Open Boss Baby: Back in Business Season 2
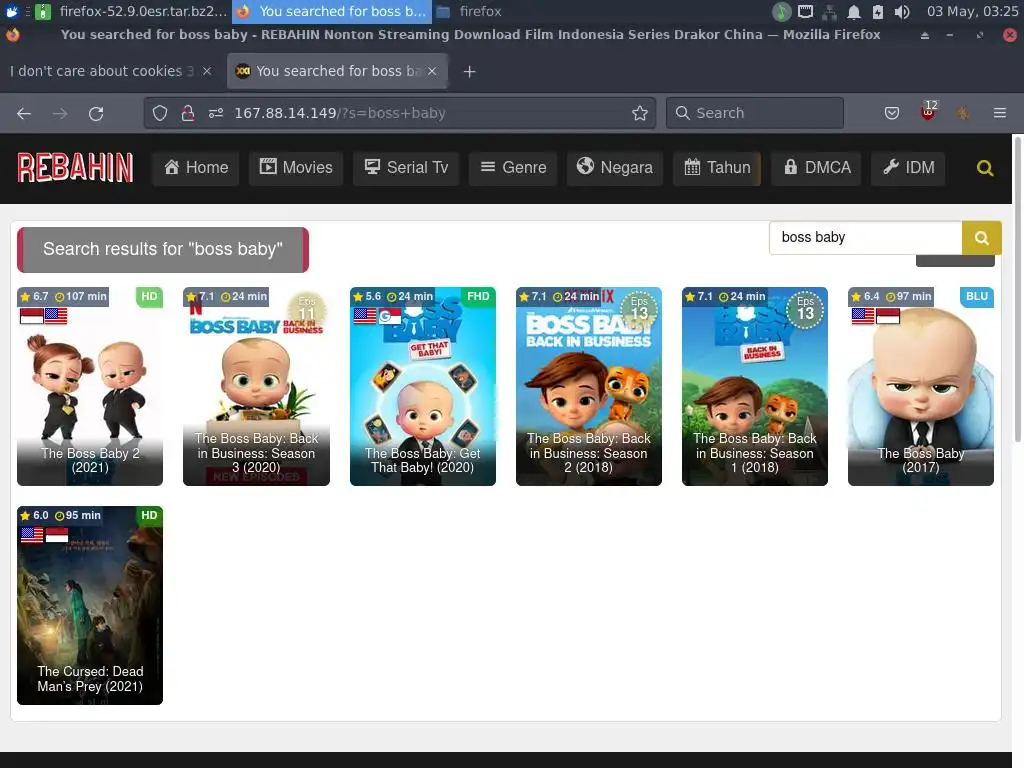 pyautogui.click(x=588, y=387)
